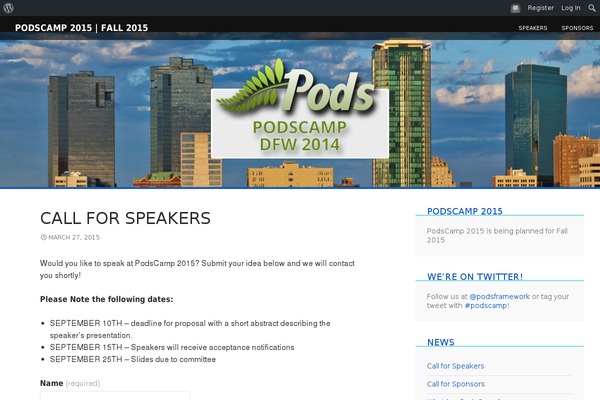Click the clock icon beside the date
Screen dimensions: 600x400
click(x=44, y=237)
